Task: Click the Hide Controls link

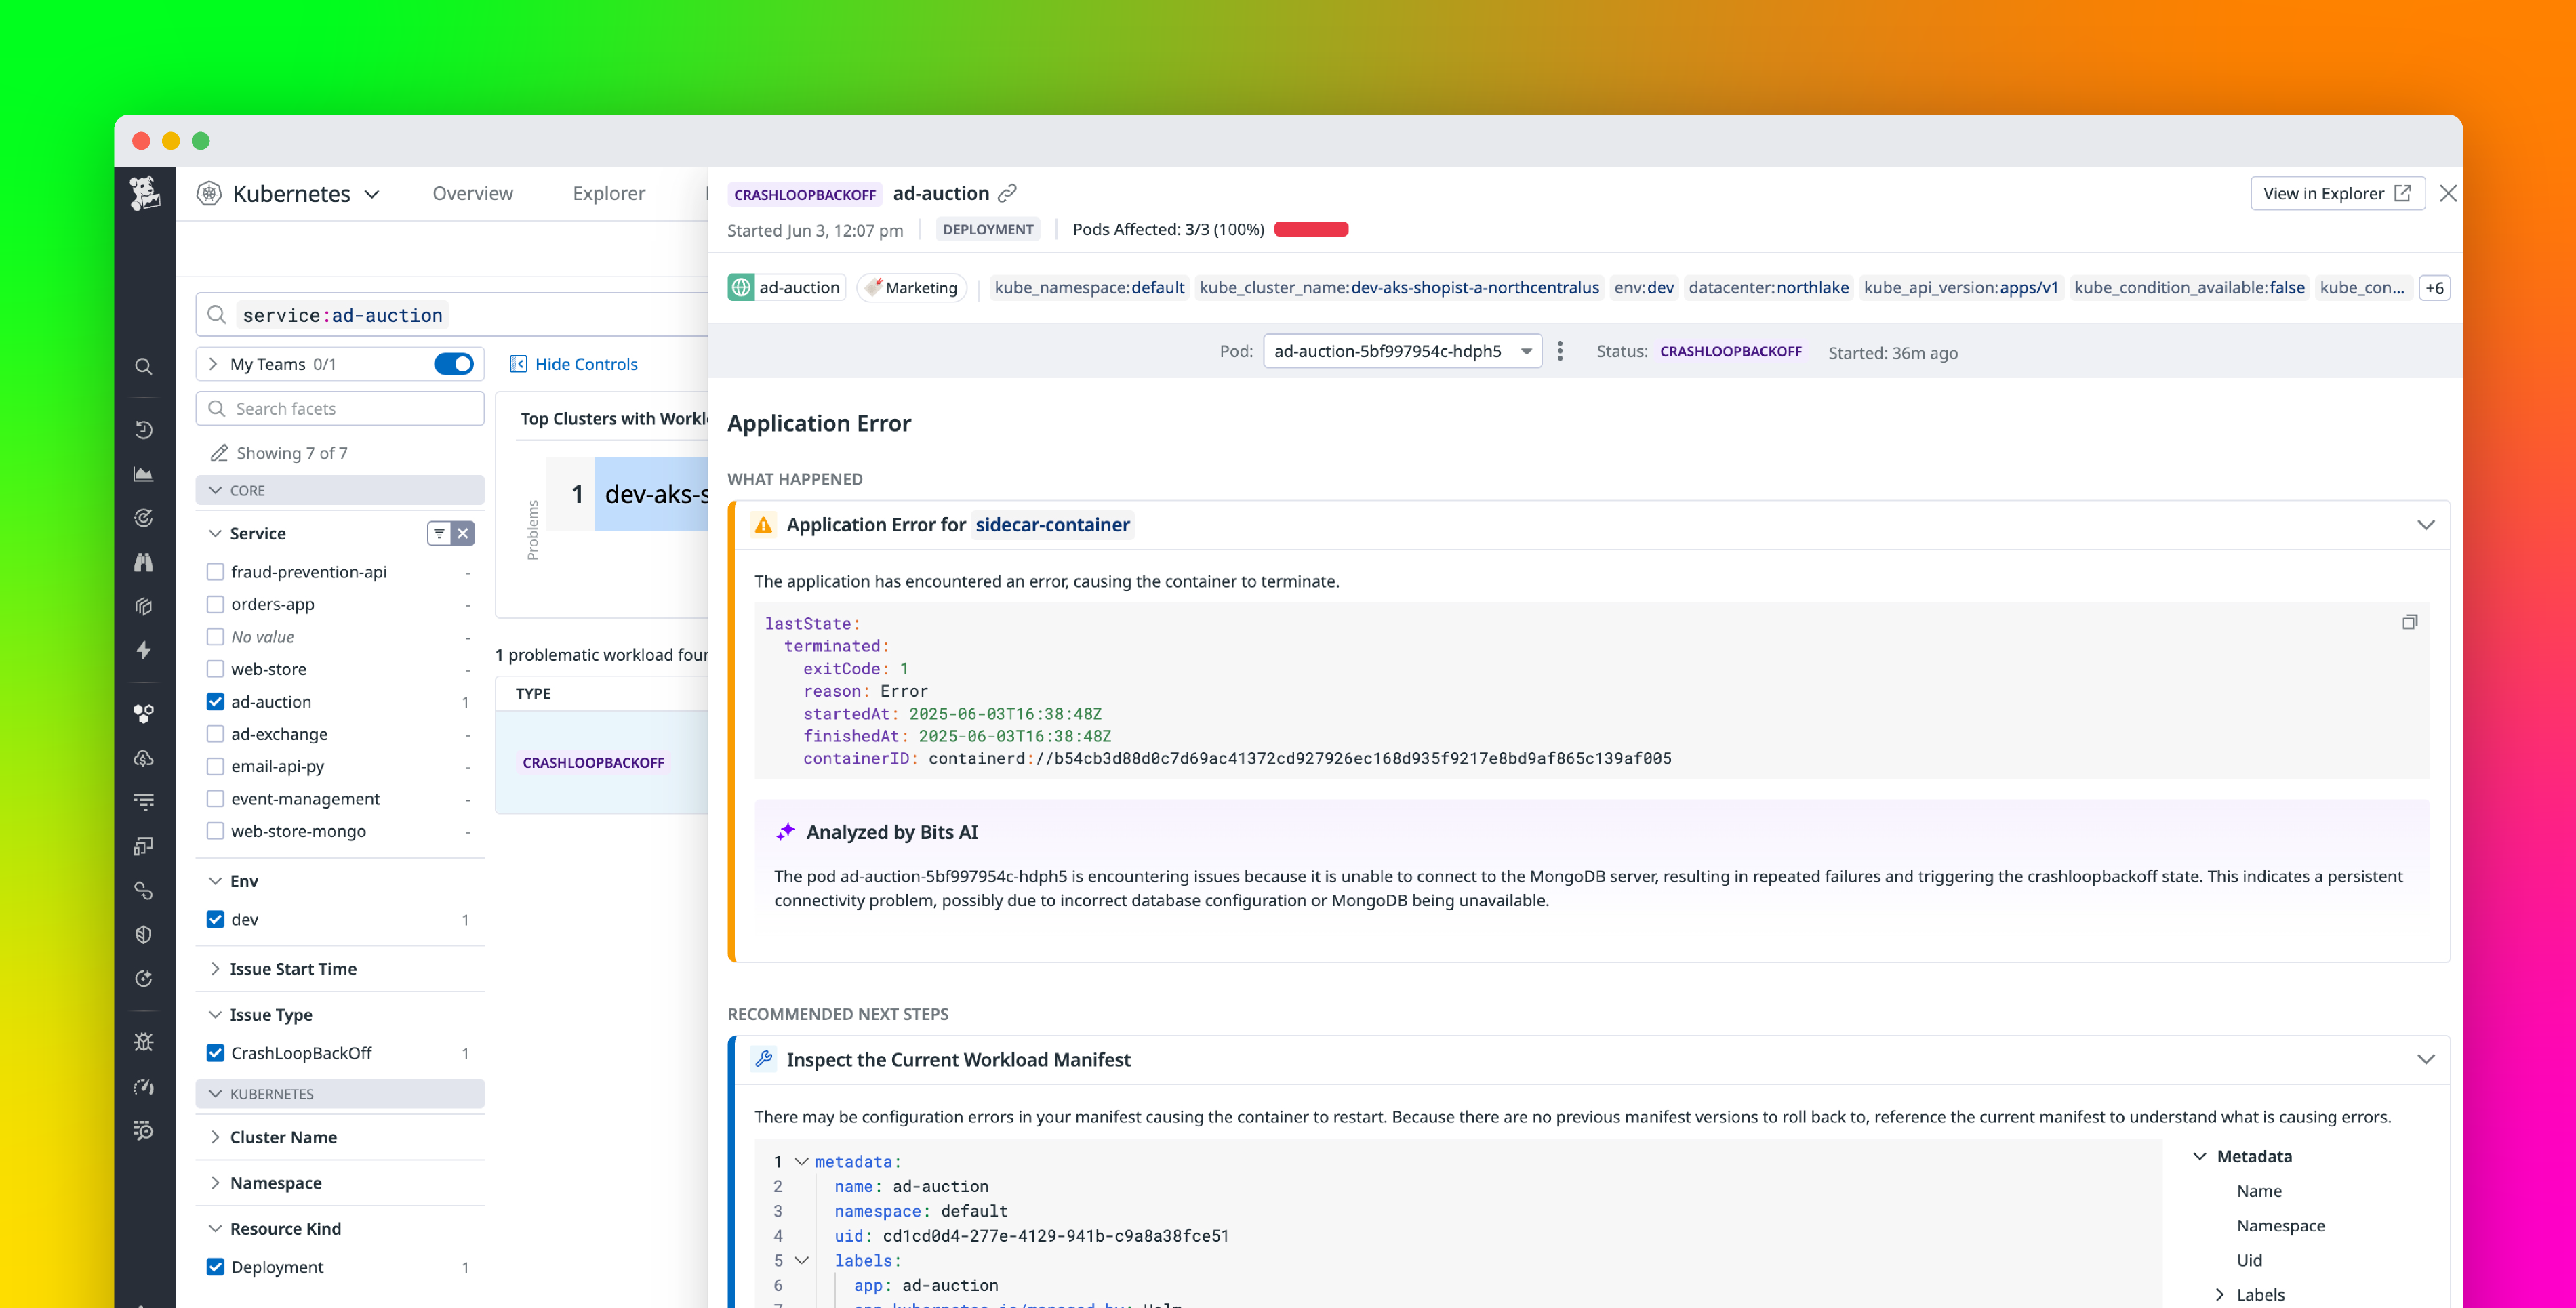Action: 585,364
